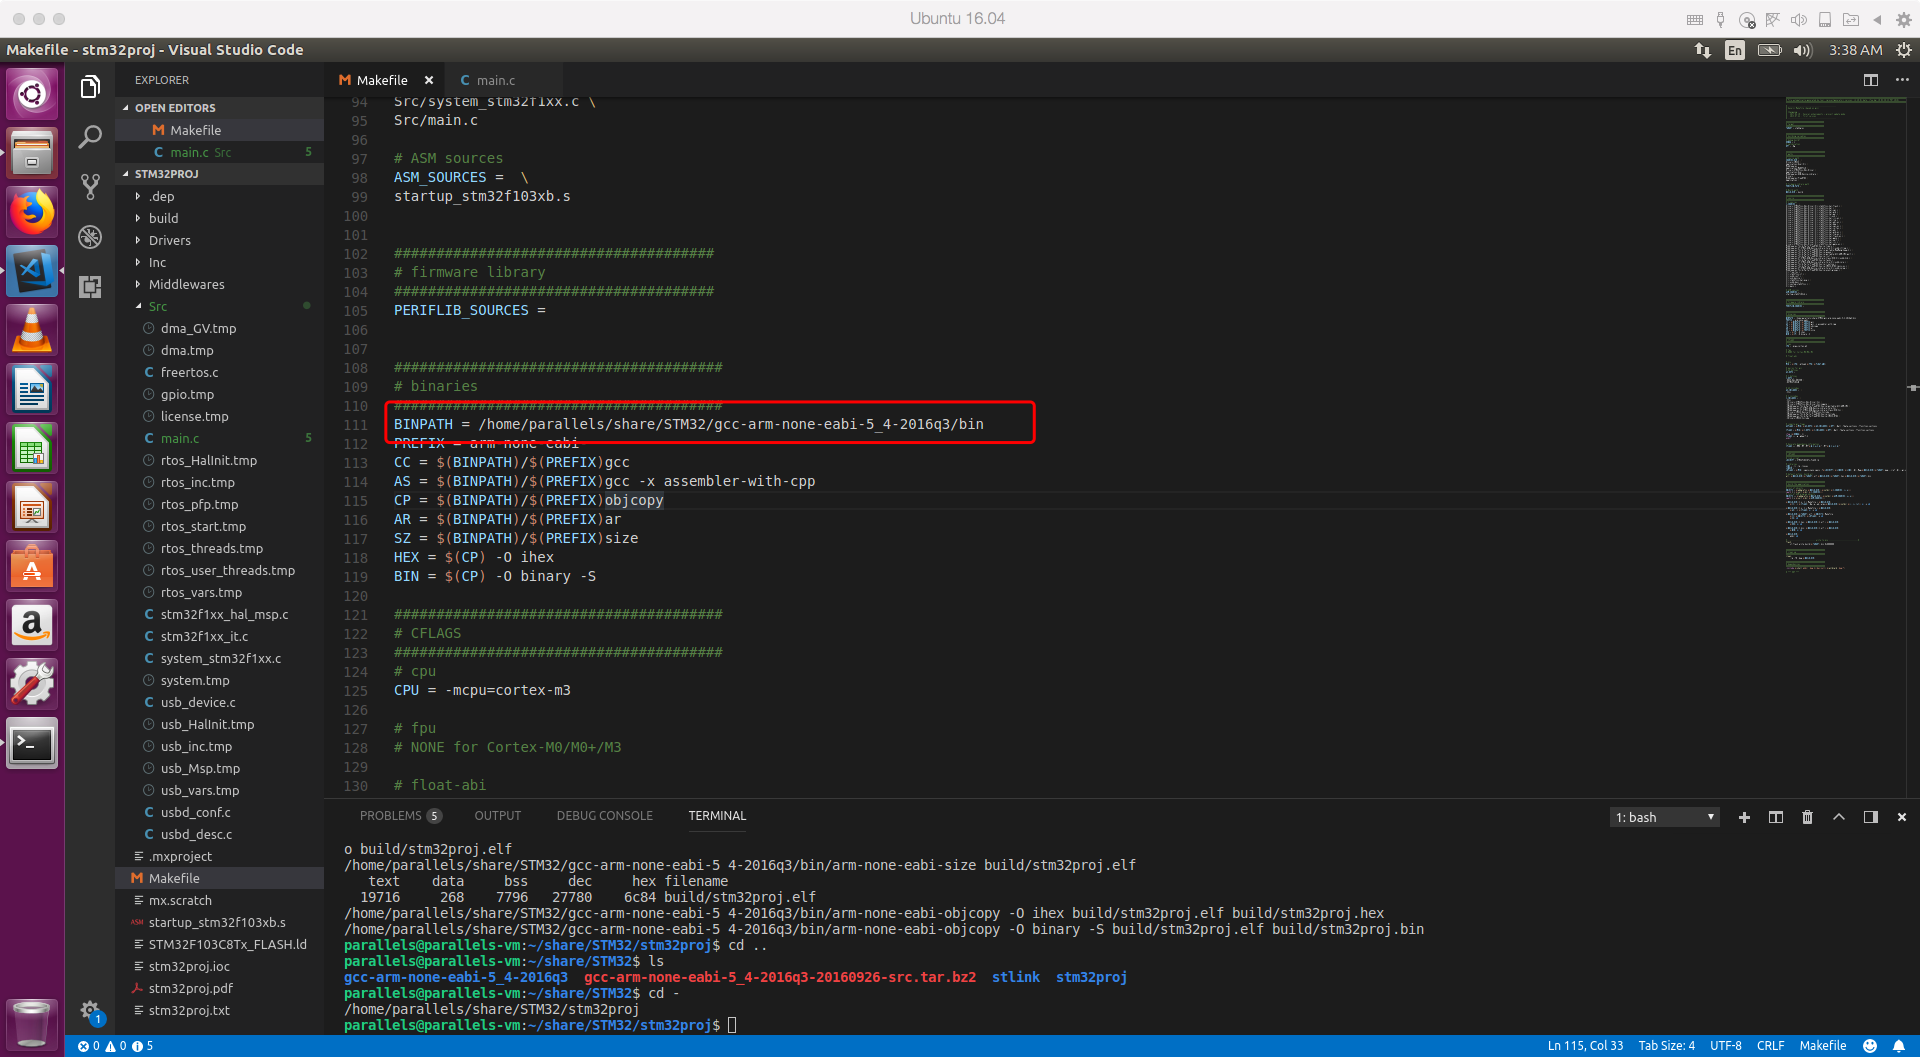This screenshot has height=1057, width=1920.
Task: Change Makefile language mode in status bar
Action: pyautogui.click(x=1822, y=1046)
